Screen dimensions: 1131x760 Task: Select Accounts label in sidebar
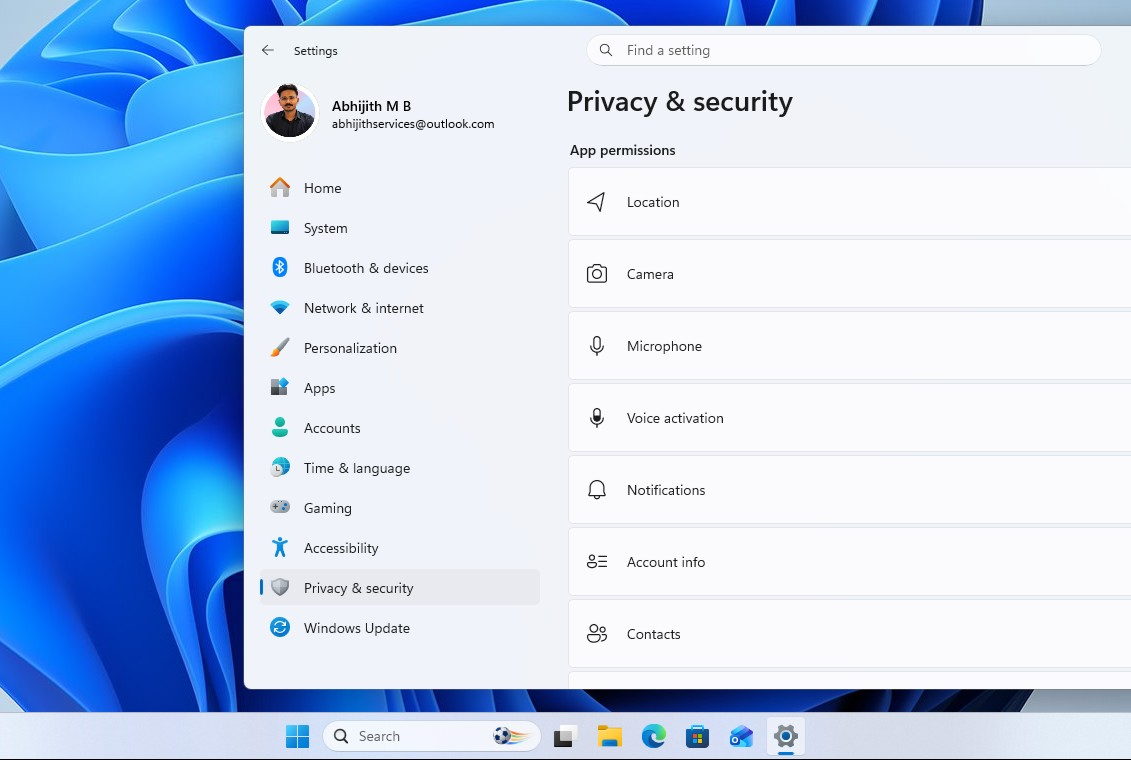point(332,428)
